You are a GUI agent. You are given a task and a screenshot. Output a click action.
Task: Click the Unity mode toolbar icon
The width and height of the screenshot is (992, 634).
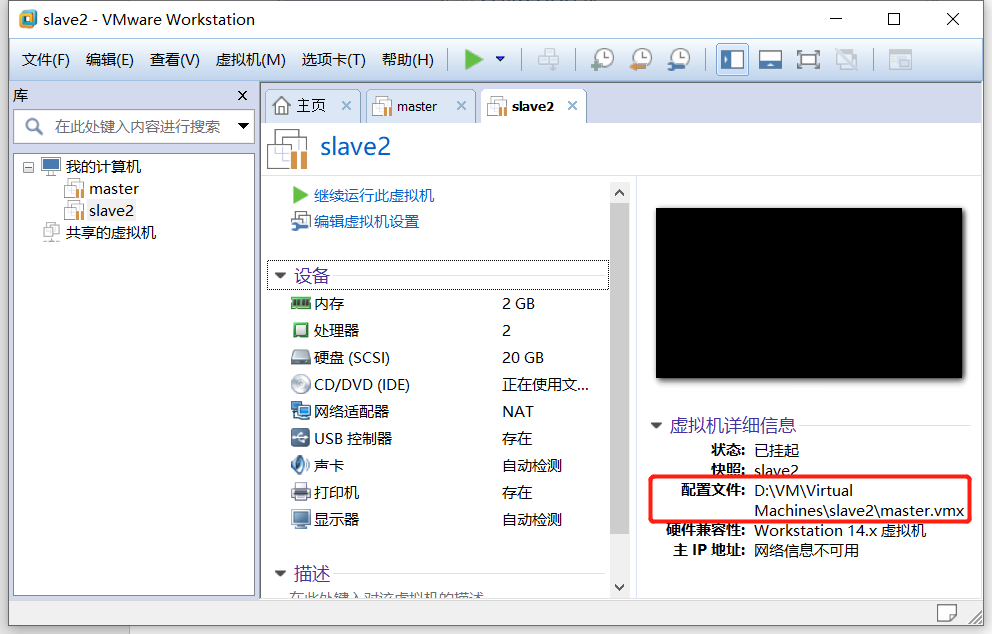(x=846, y=60)
